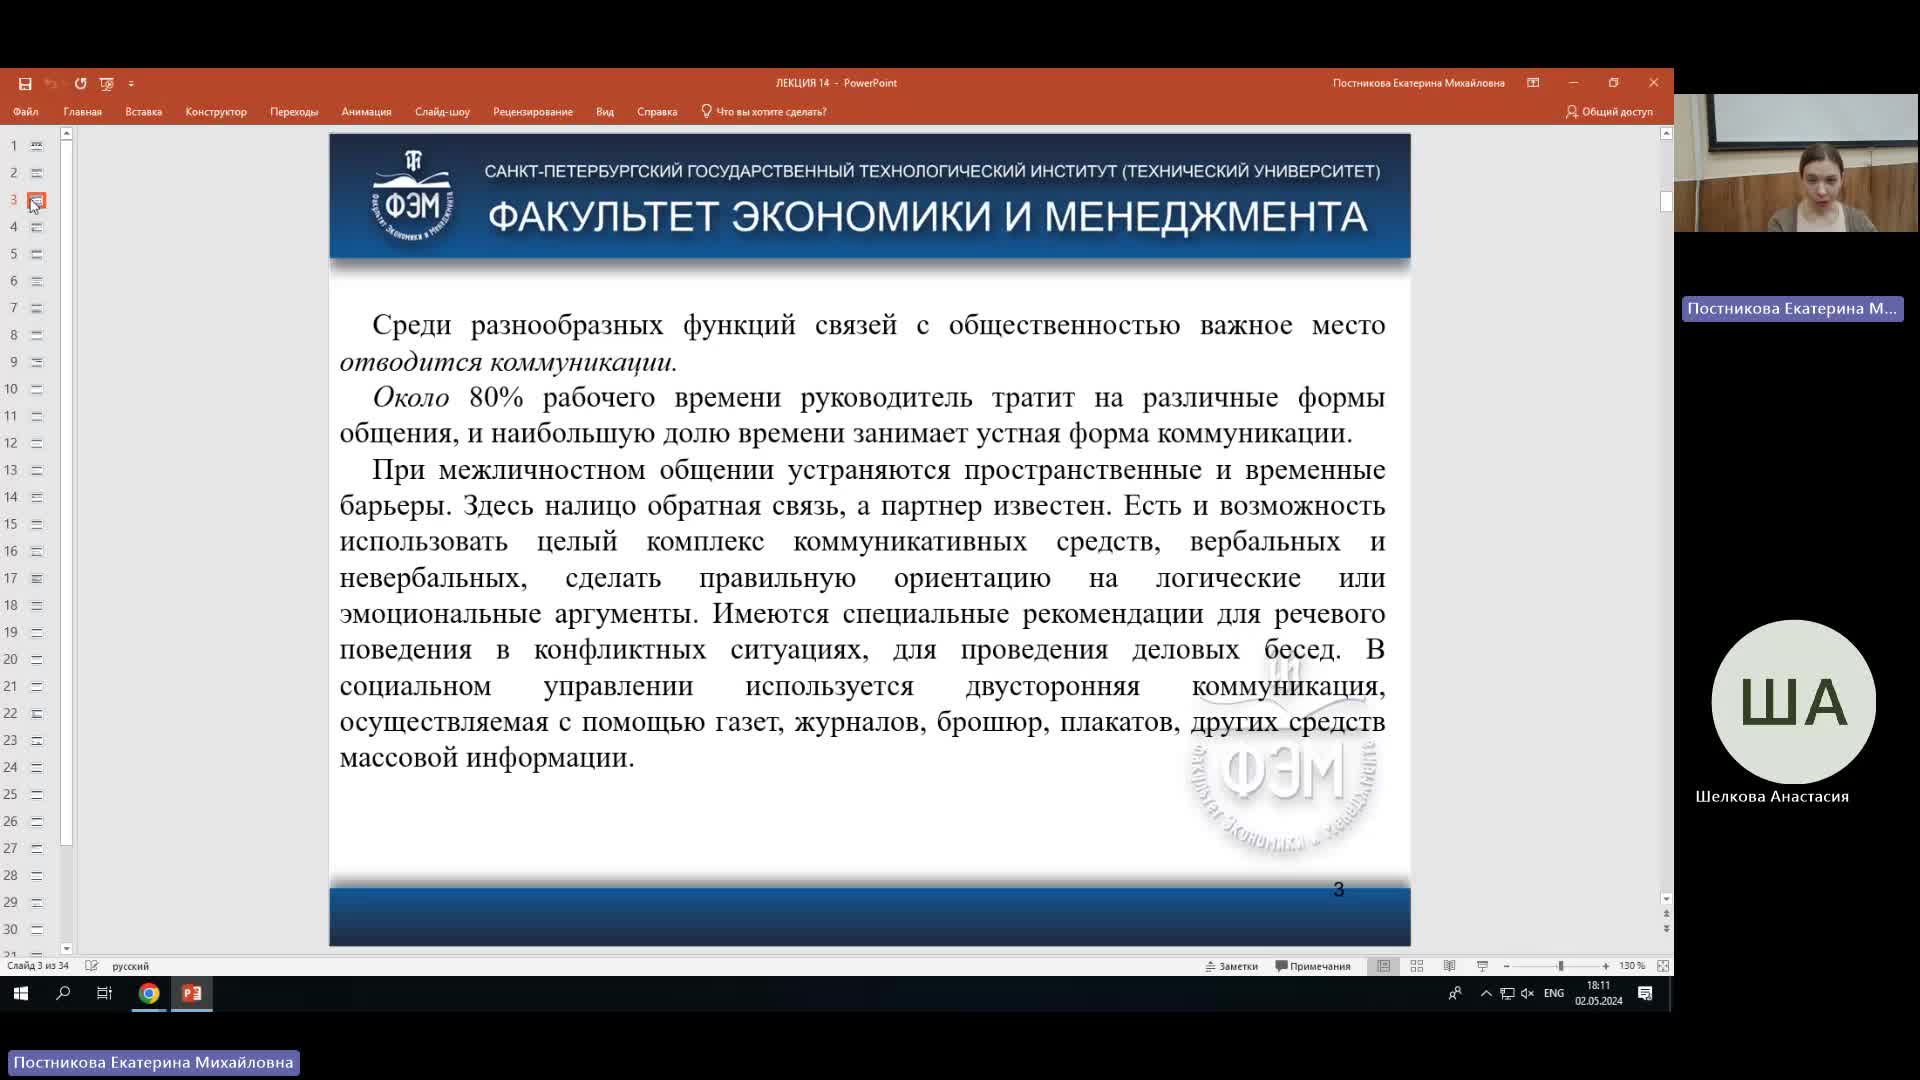Go to next slide using double-arrow button
This screenshot has width=1920, height=1080.
click(x=1666, y=929)
